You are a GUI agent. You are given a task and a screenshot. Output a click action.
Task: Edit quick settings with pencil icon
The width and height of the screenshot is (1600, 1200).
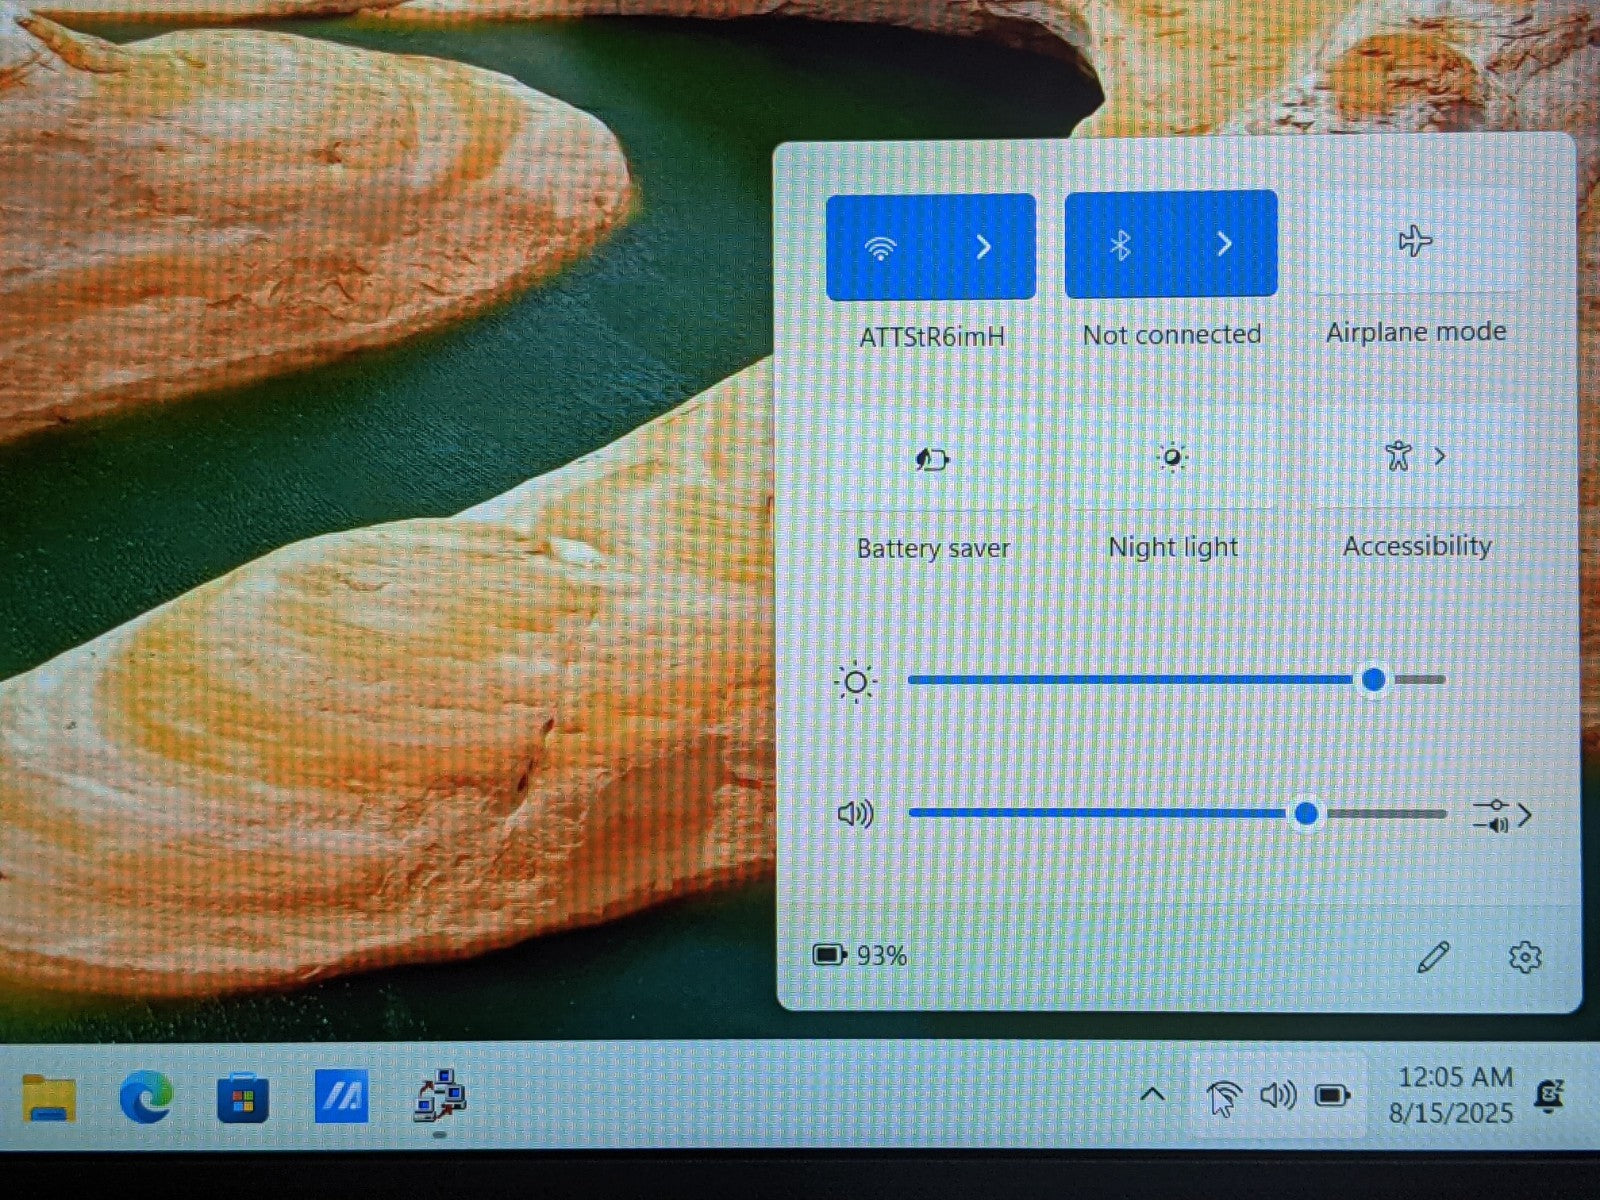pyautogui.click(x=1433, y=957)
